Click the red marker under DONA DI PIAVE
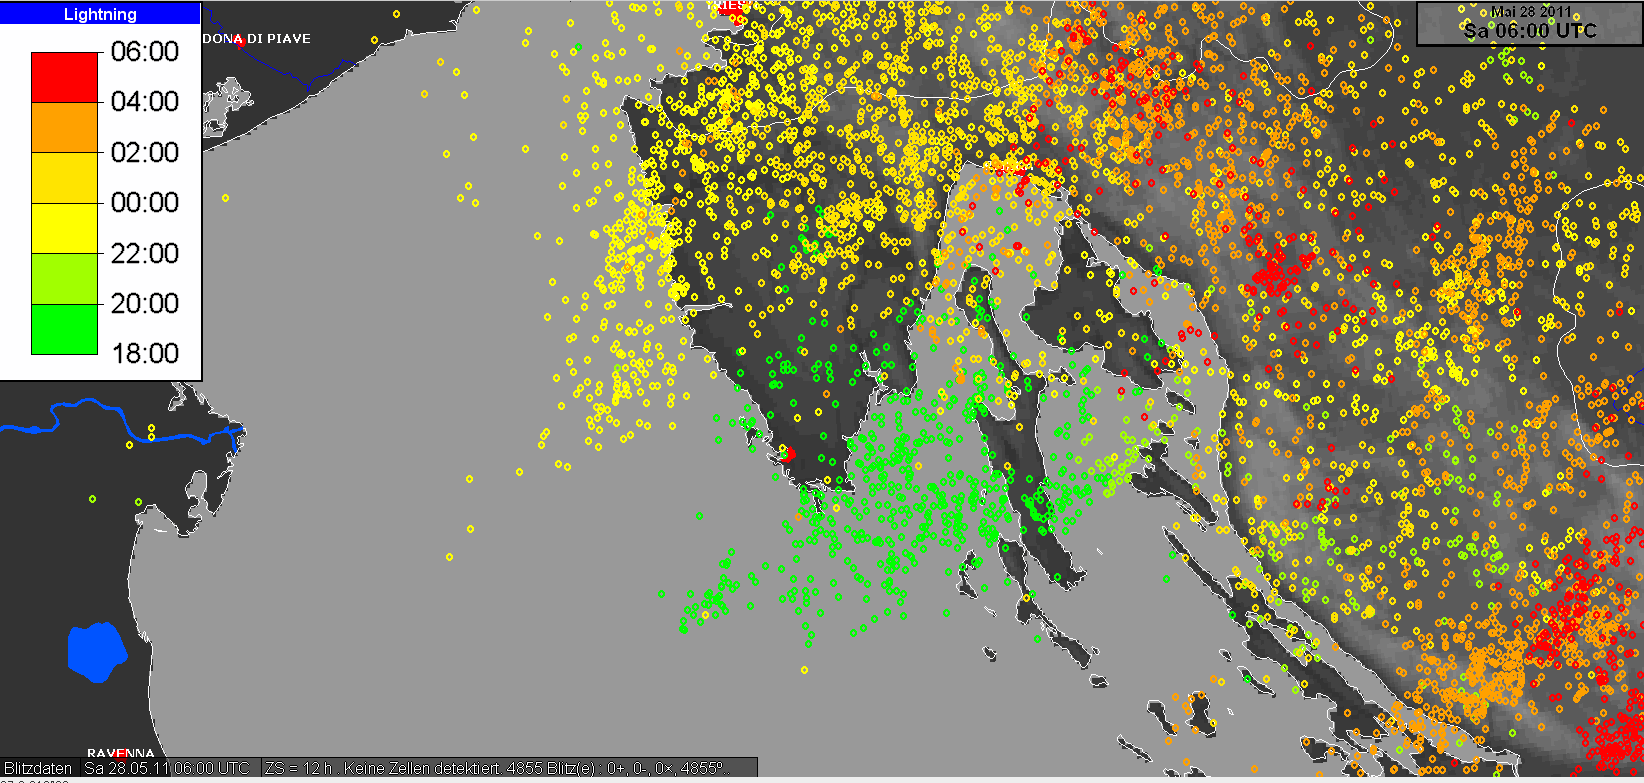This screenshot has height=783, width=1644. (240, 44)
